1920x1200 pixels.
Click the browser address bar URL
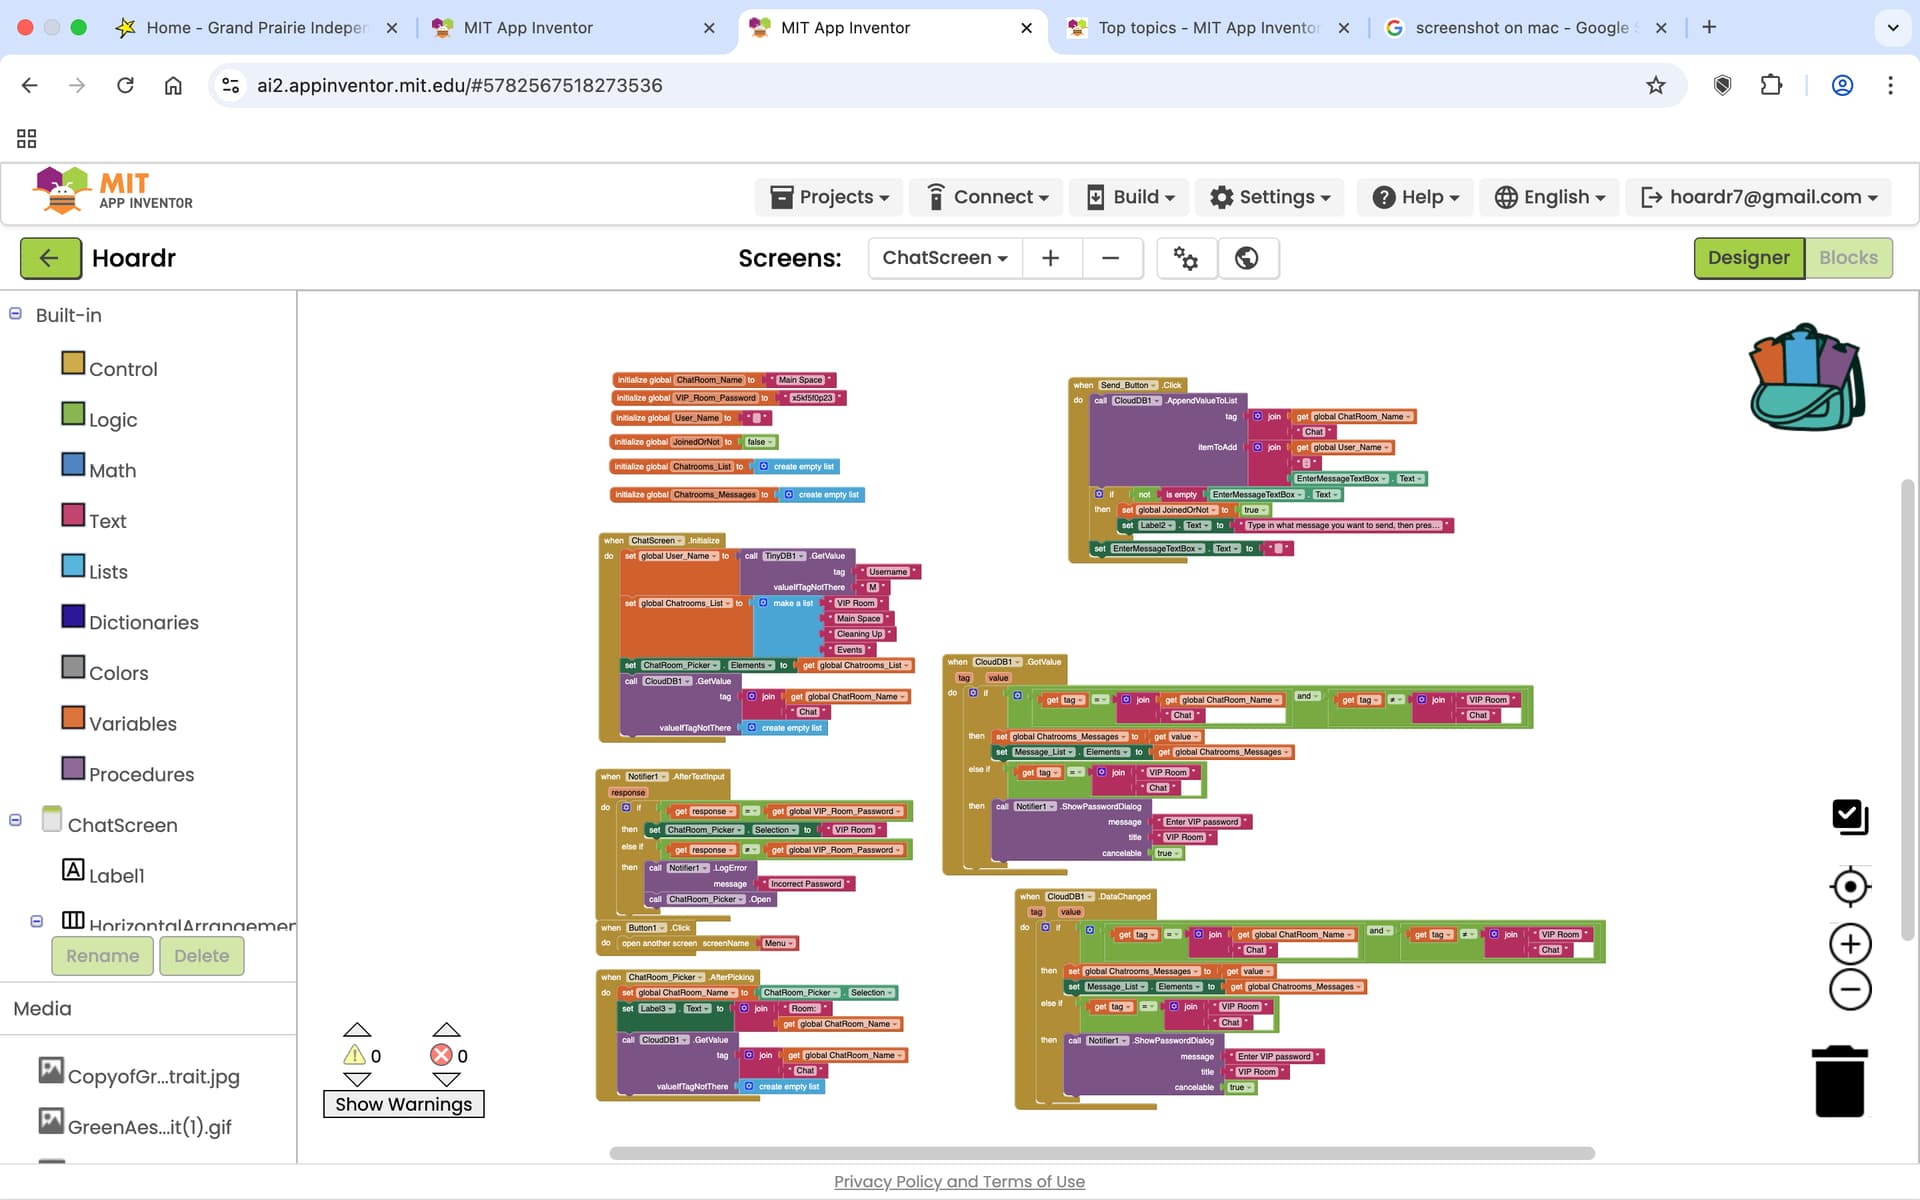click(460, 85)
